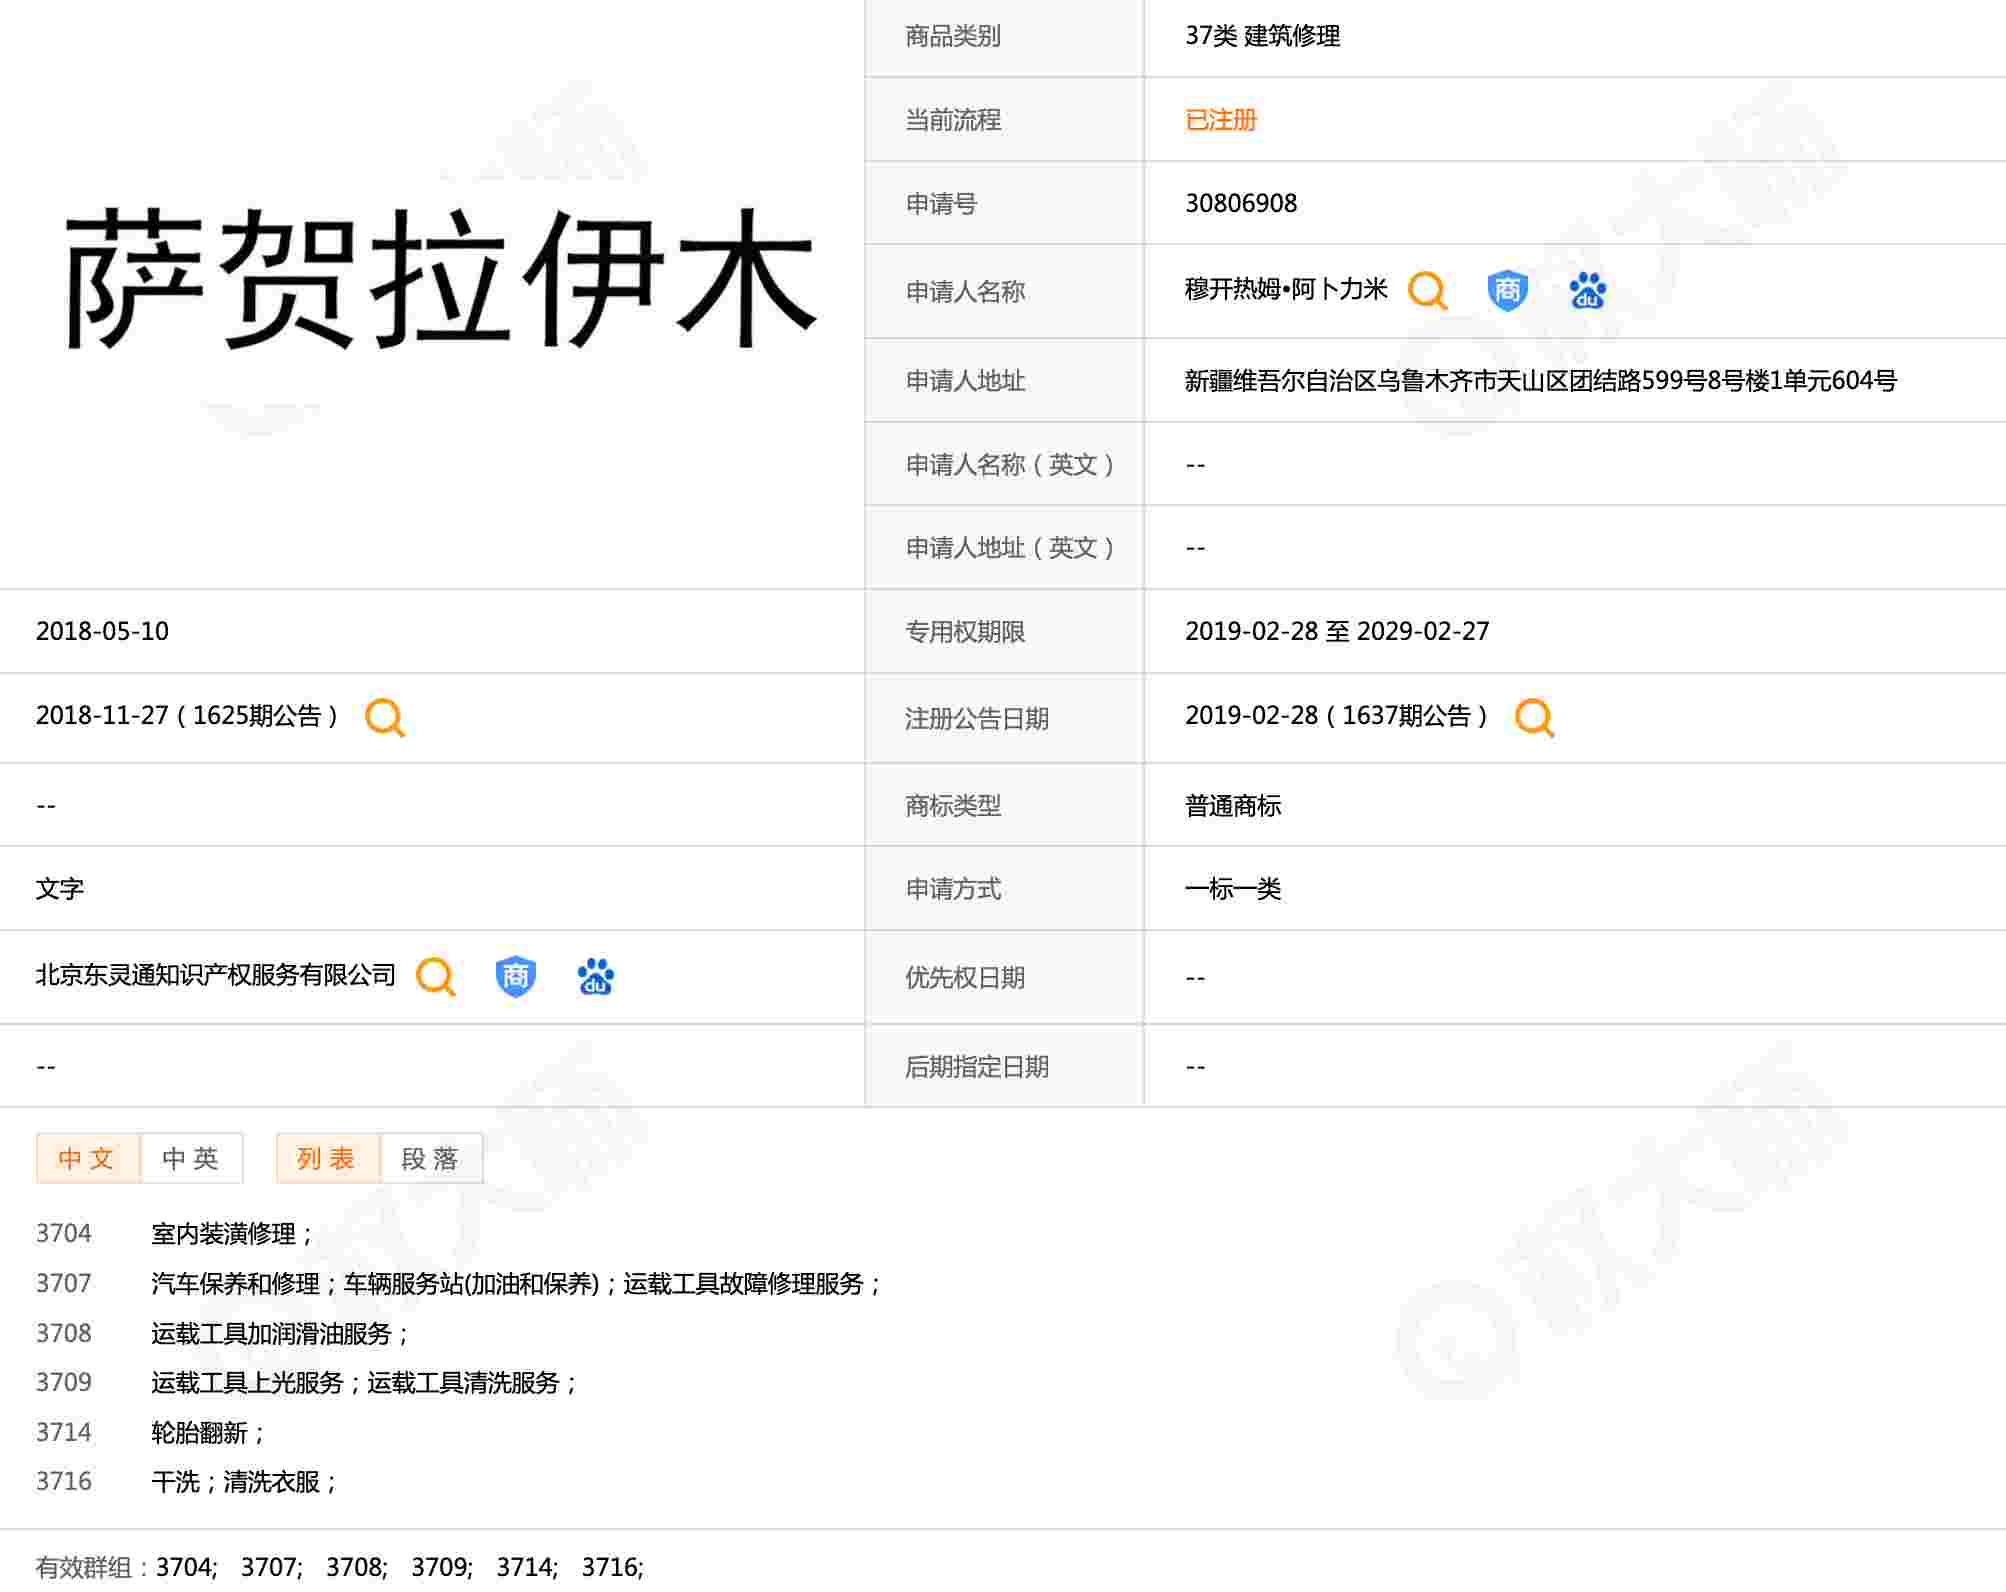Click Baidu paw icon beside agency name
The image size is (2006, 1592).
595,976
